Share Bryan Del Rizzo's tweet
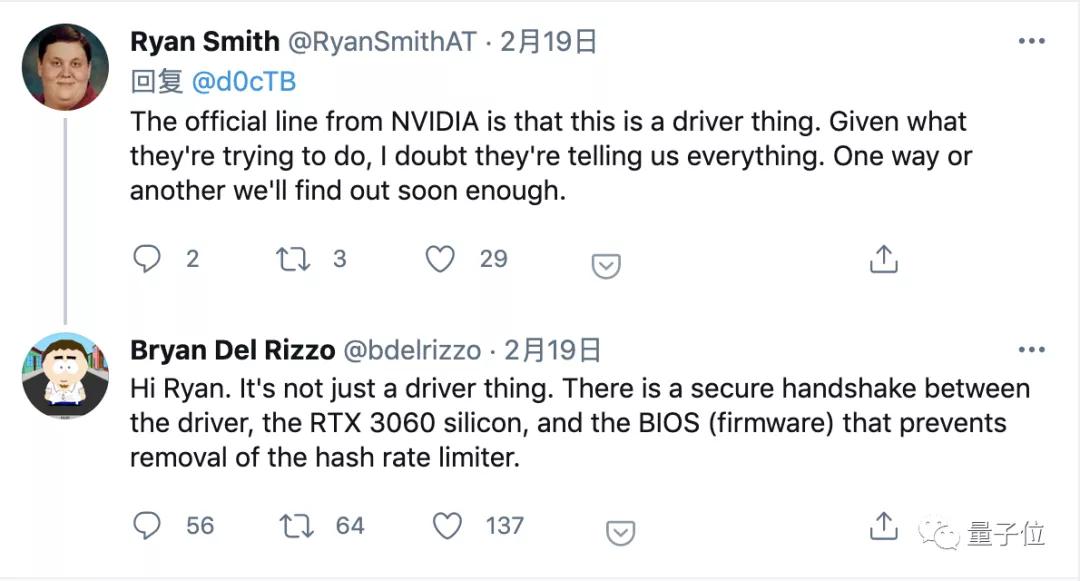1080x581 pixels. click(883, 524)
